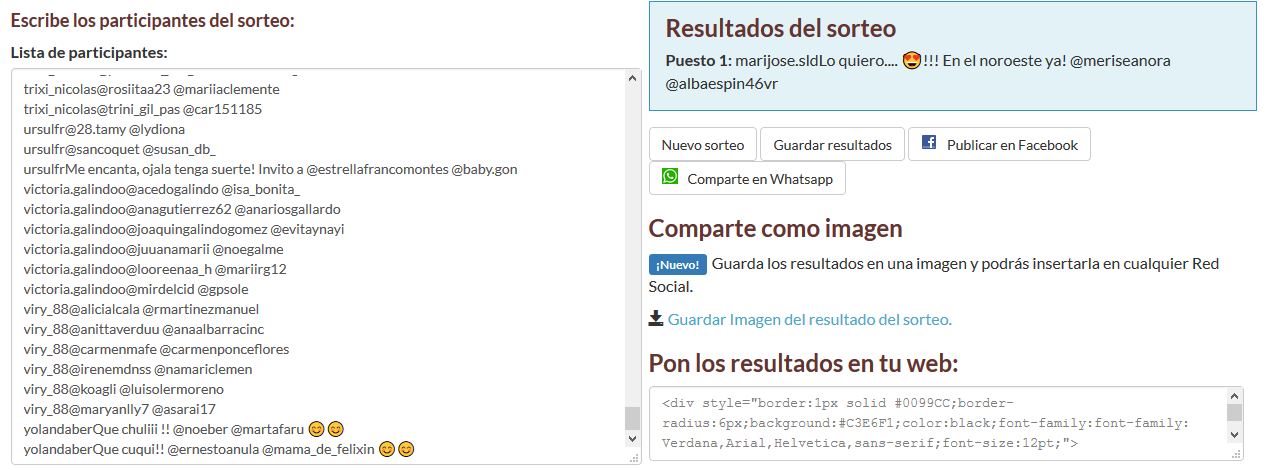The height and width of the screenshot is (470, 1273).
Task: Click the ¡Nuevo! badge label
Action: pos(678,265)
